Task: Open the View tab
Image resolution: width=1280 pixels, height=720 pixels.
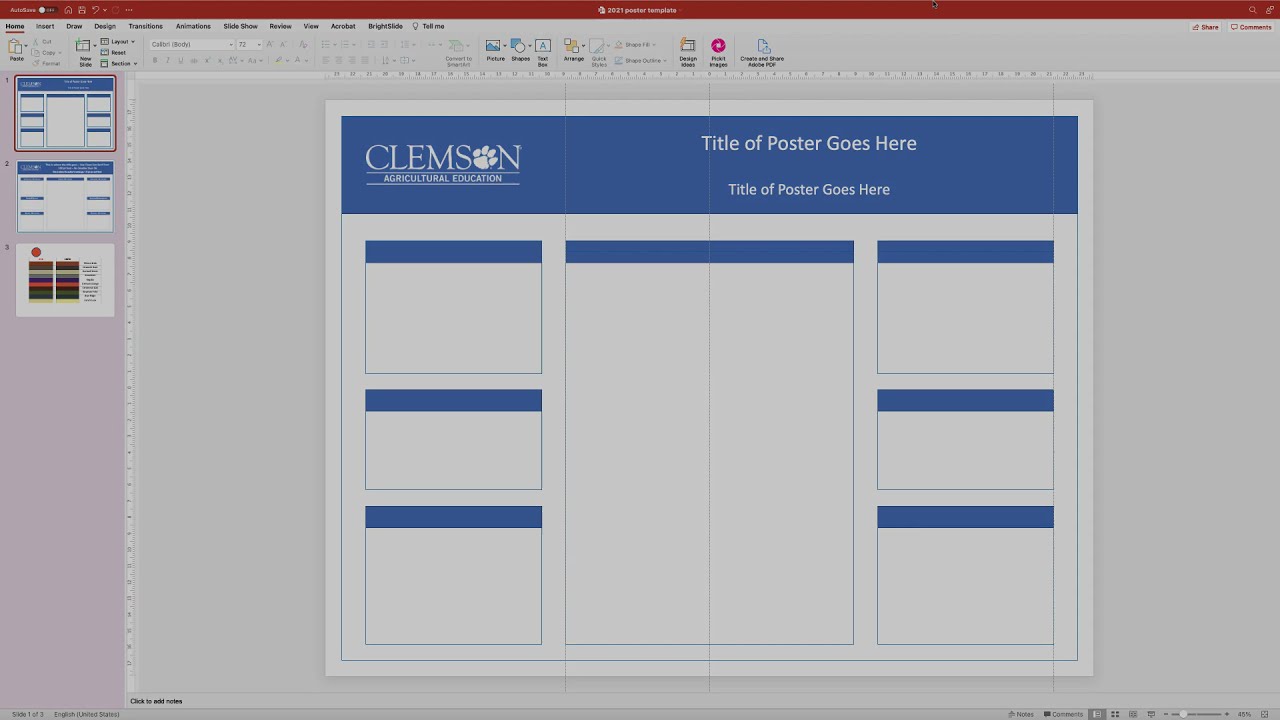Action: coord(311,26)
